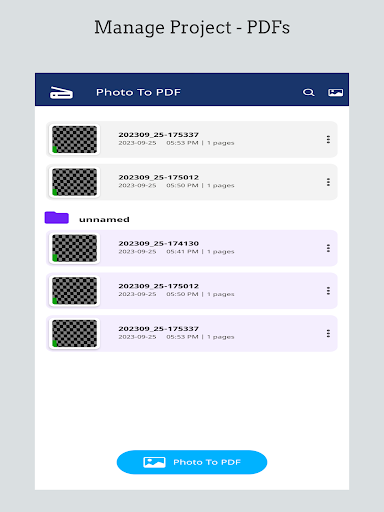Viewport: 384px width, 512px height.
Task: Open three-dot menu for folder's 202309_25-175012 item
Action: 328,291
